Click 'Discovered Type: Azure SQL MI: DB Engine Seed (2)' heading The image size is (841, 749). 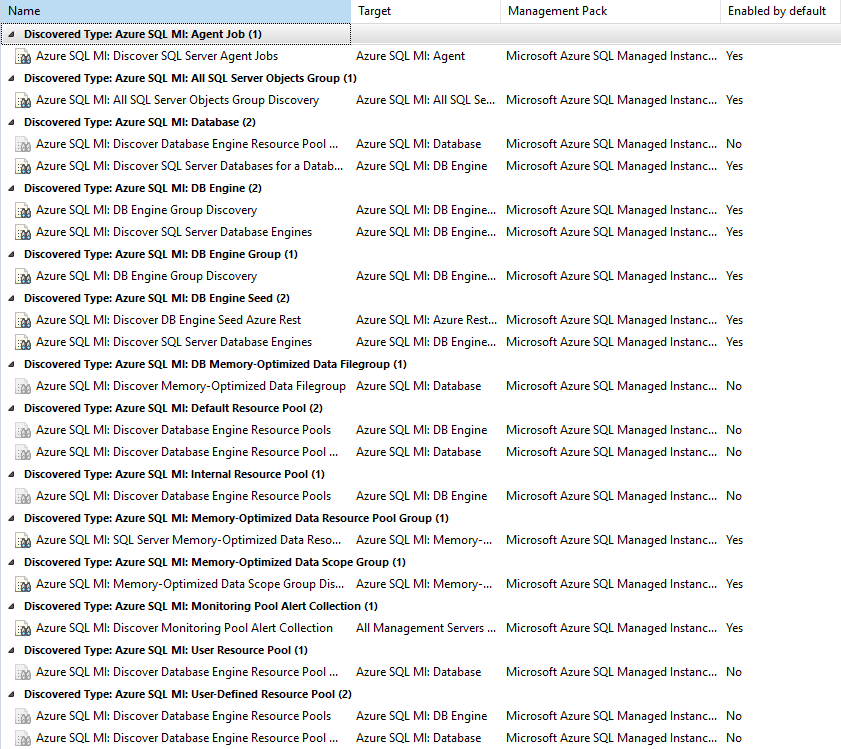(157, 298)
